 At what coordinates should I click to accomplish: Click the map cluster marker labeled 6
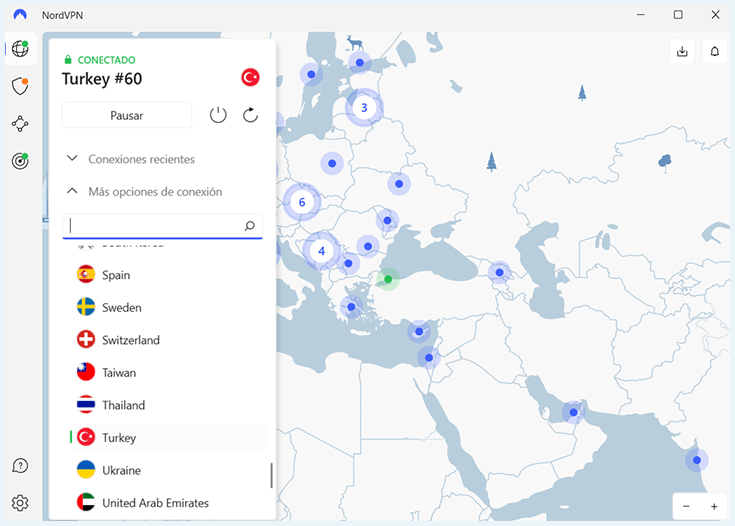tap(302, 202)
